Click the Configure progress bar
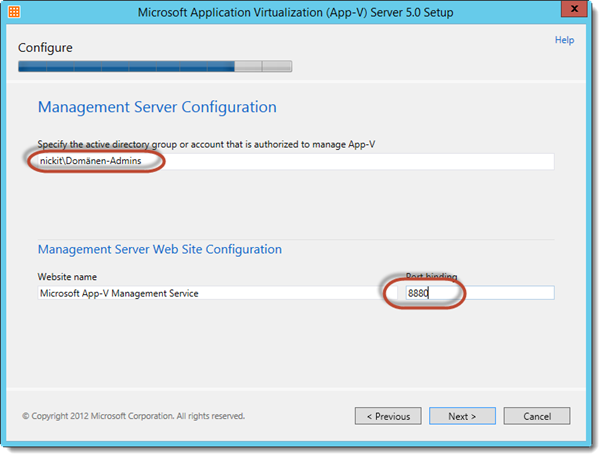This screenshot has width=604, height=459. [155, 66]
